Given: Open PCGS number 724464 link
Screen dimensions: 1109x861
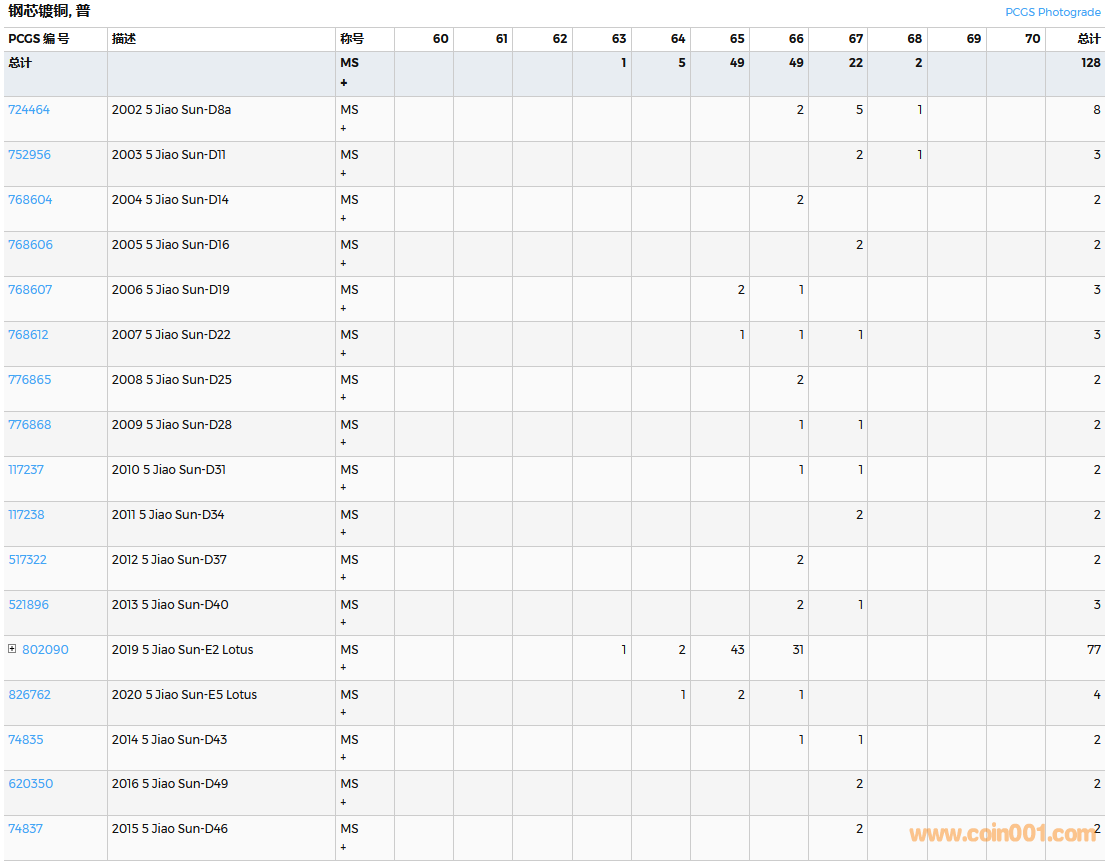Looking at the screenshot, I should [29, 110].
